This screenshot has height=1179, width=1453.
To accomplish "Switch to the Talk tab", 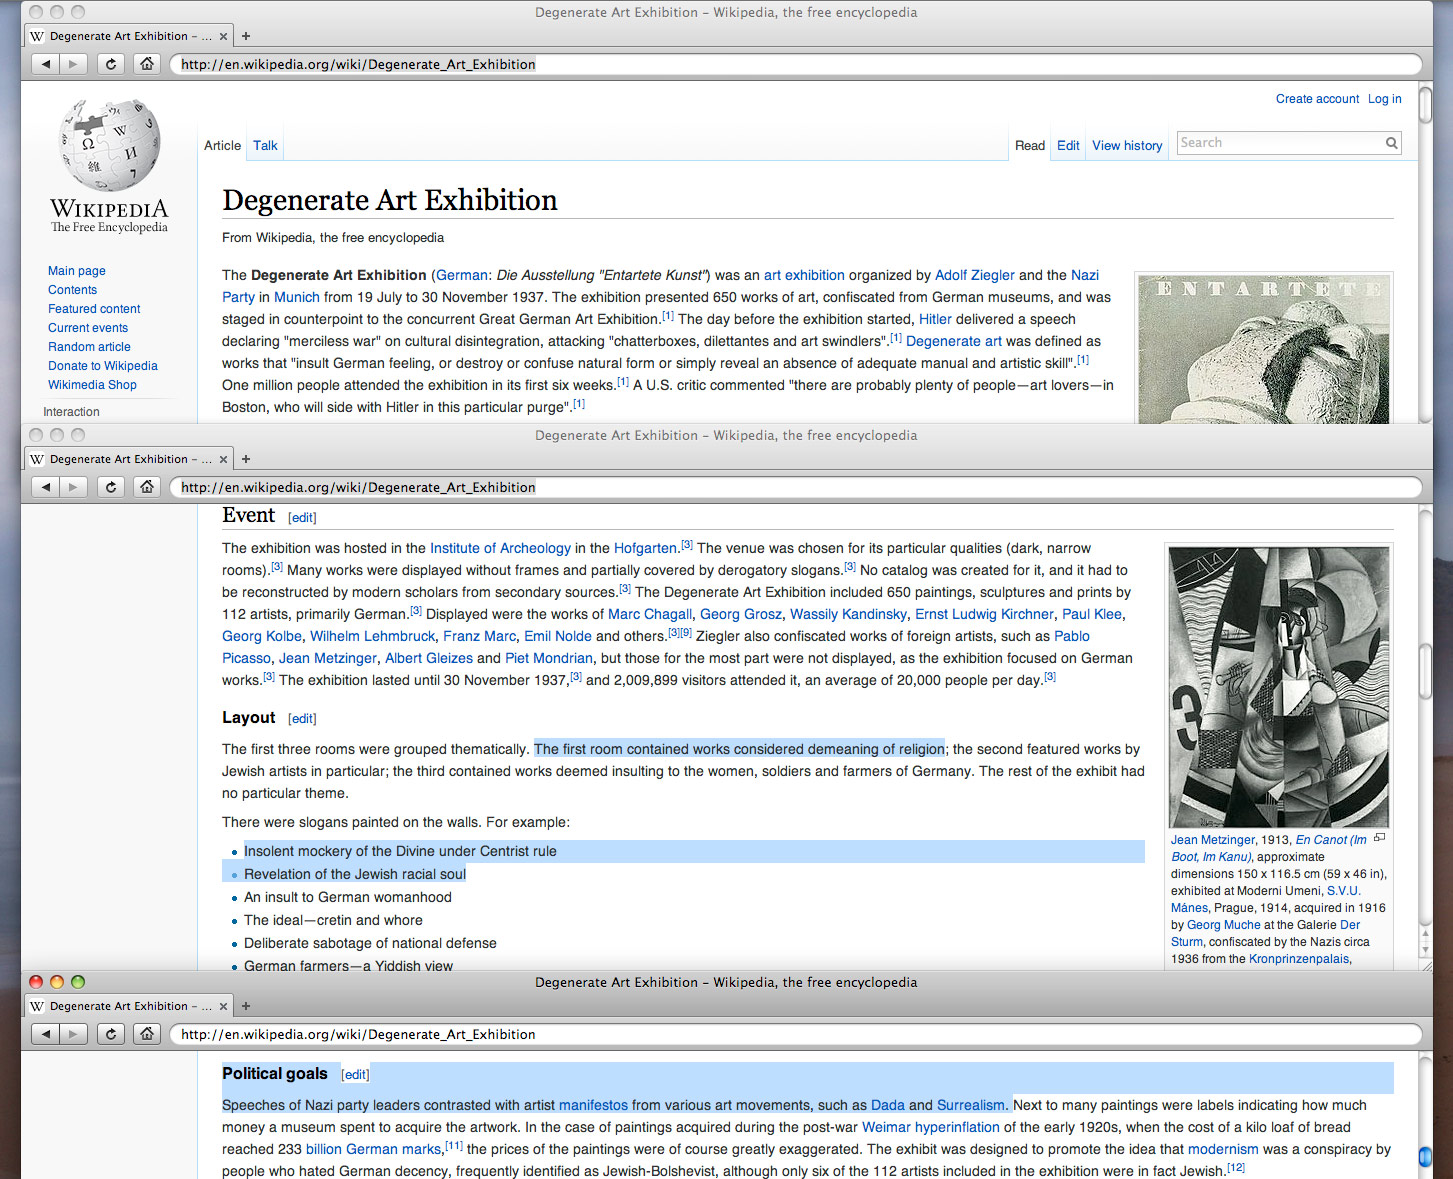I will coord(265,145).
